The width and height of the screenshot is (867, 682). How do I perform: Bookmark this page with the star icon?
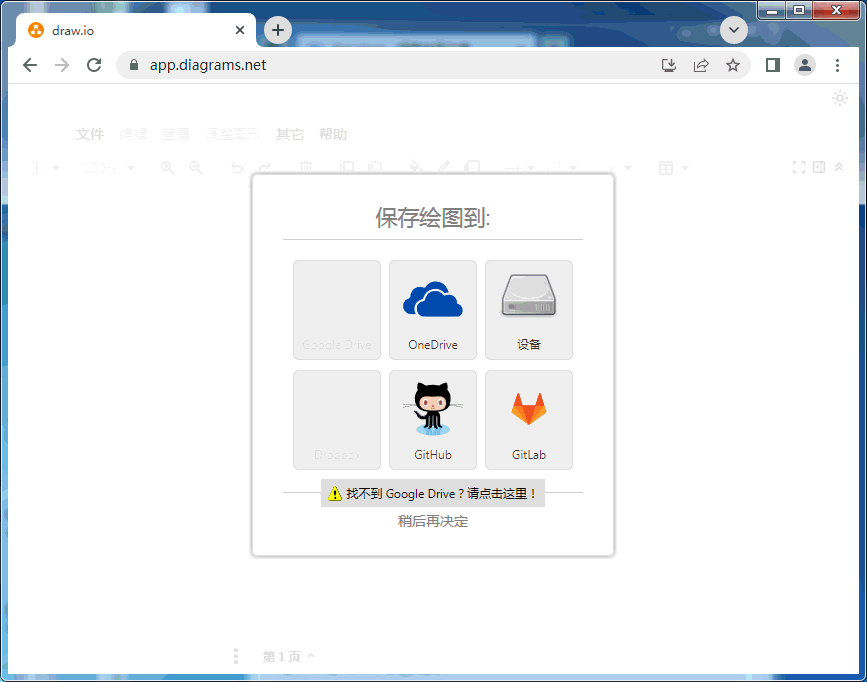click(x=733, y=65)
